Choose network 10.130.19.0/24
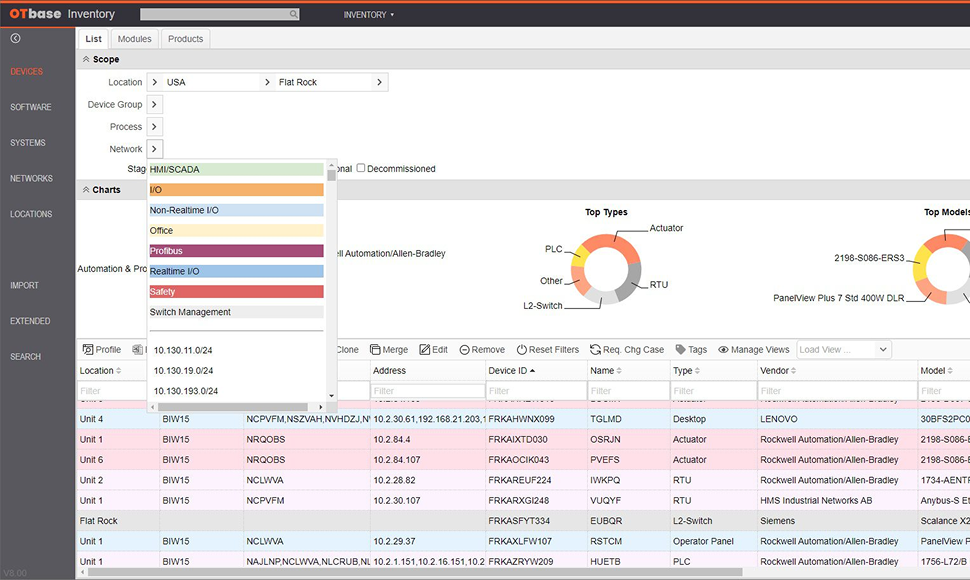 coord(184,371)
